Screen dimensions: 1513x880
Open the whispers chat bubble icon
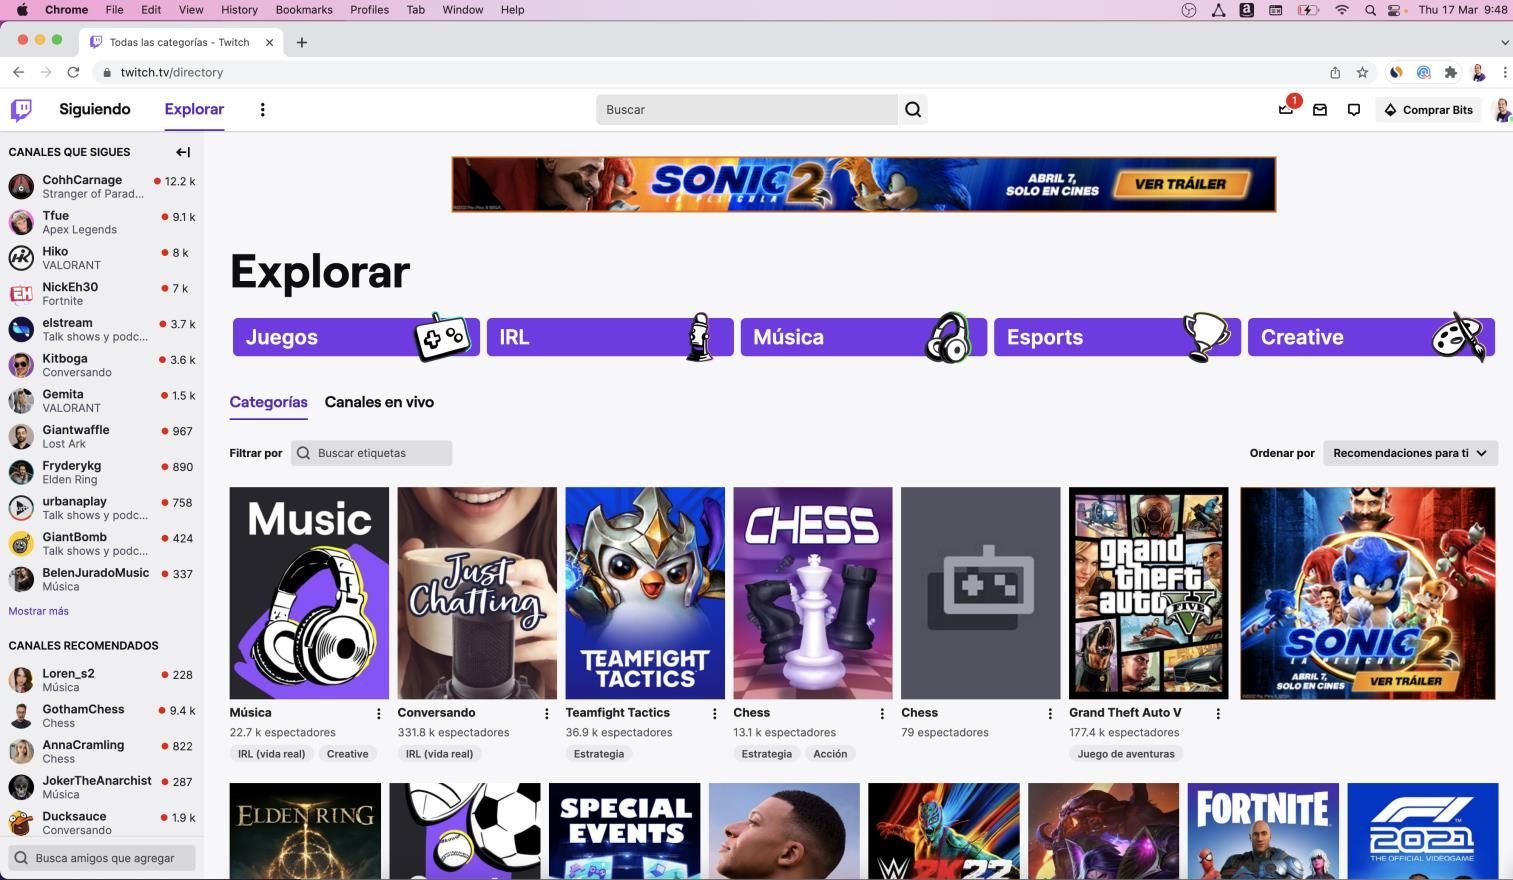pos(1354,110)
